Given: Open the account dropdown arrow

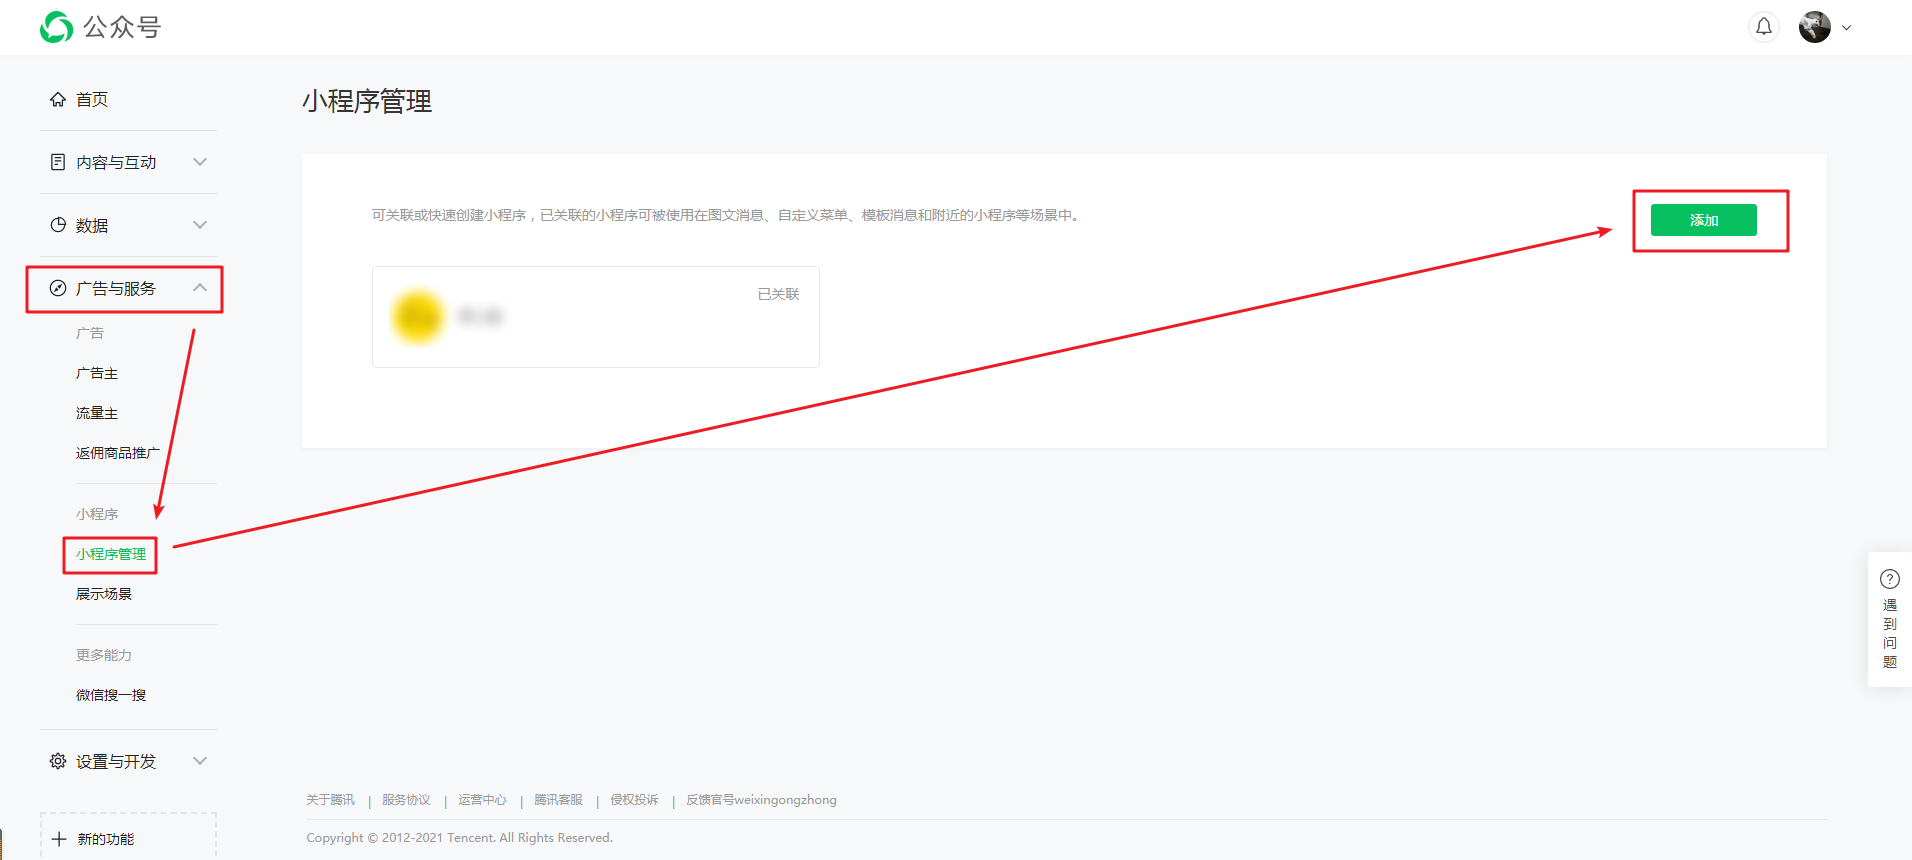Looking at the screenshot, I should (1846, 28).
